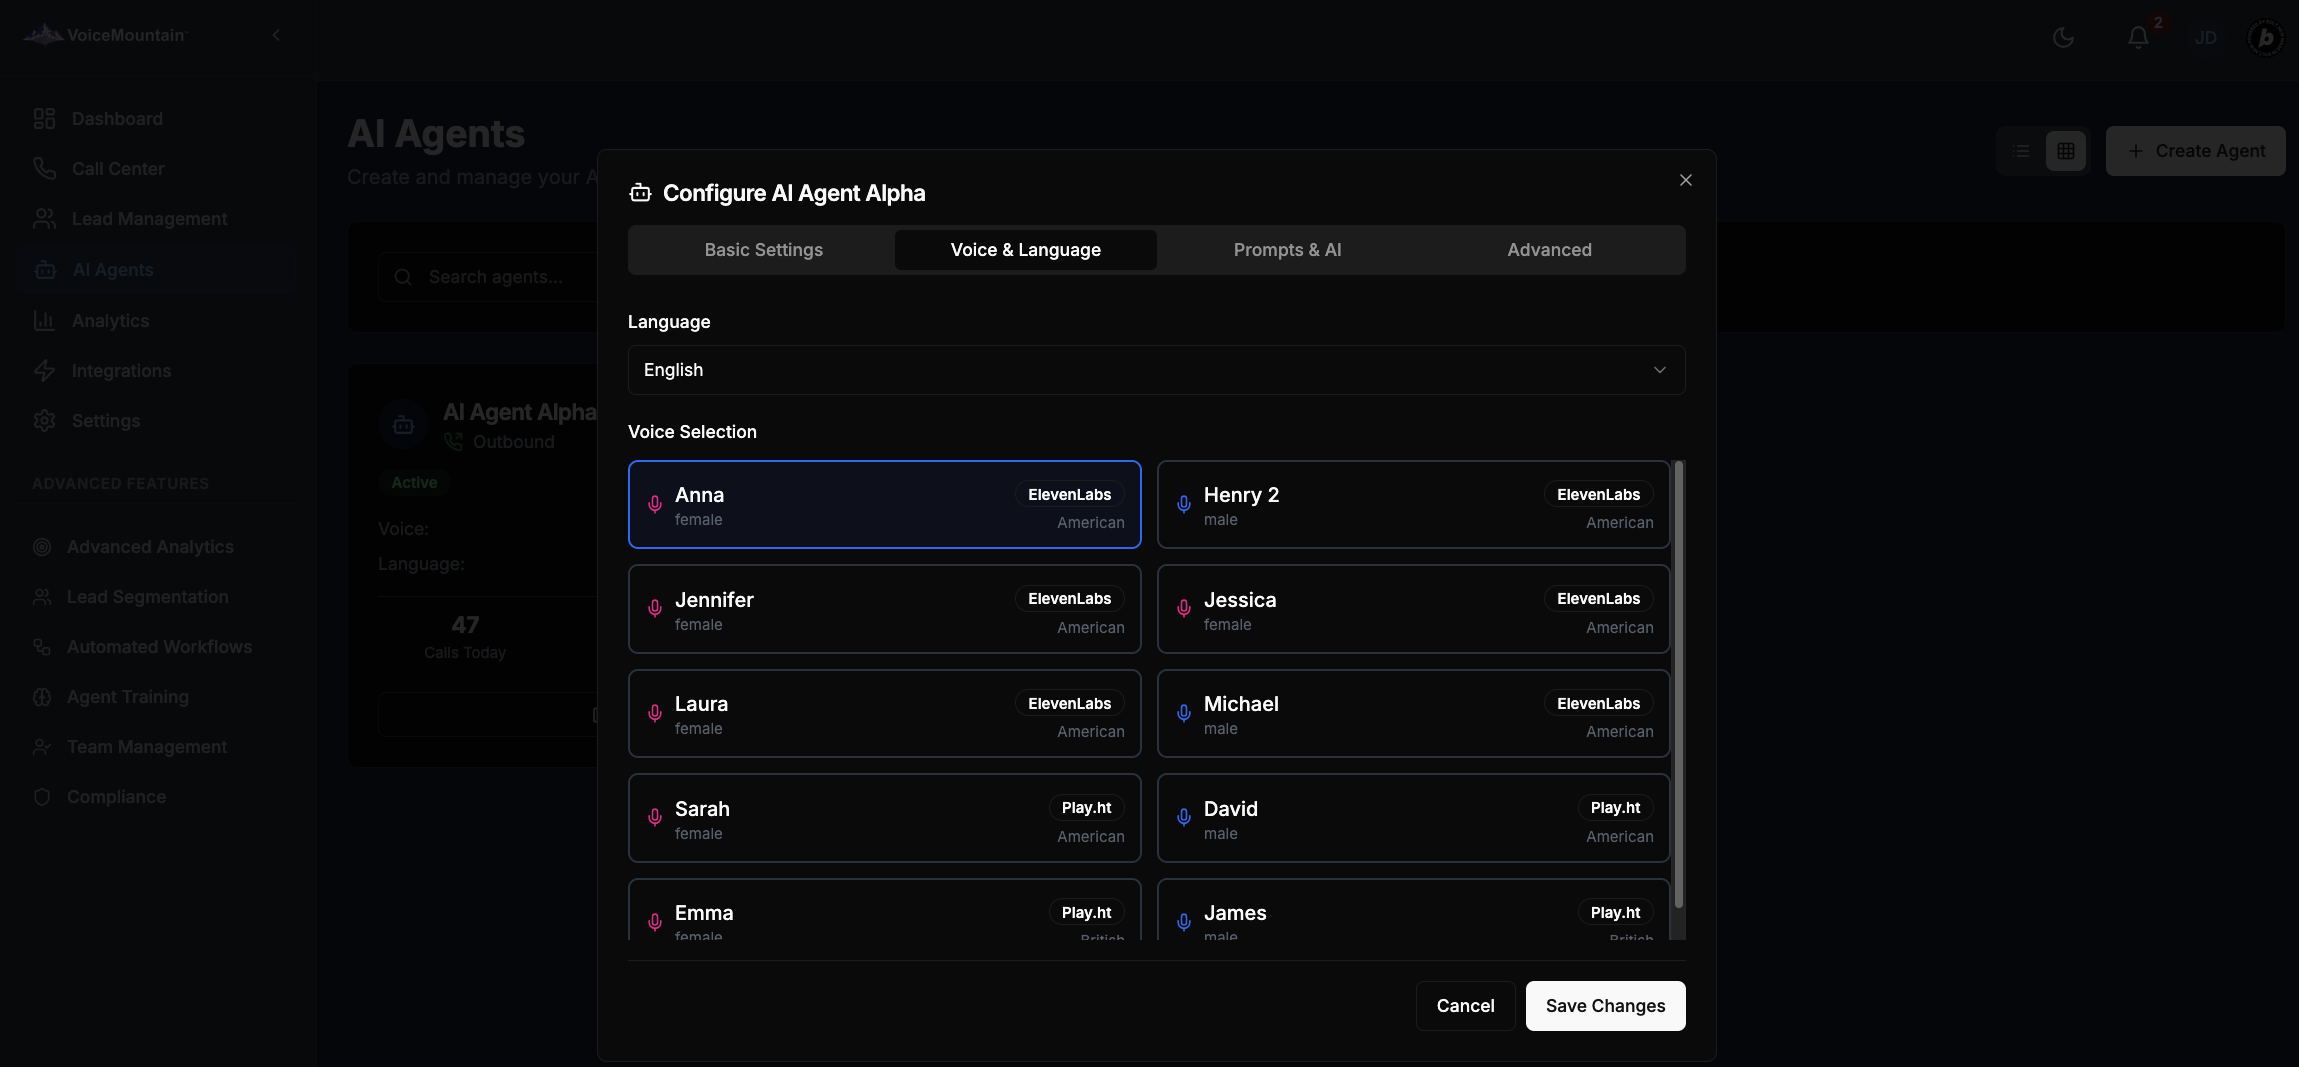Open the Compliance link in sidebar
Image resolution: width=2299 pixels, height=1067 pixels.
coord(116,797)
